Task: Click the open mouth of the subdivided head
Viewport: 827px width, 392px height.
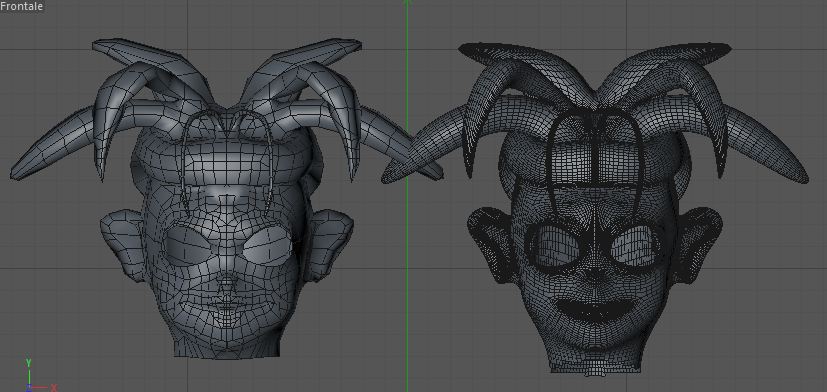Action: (595, 309)
